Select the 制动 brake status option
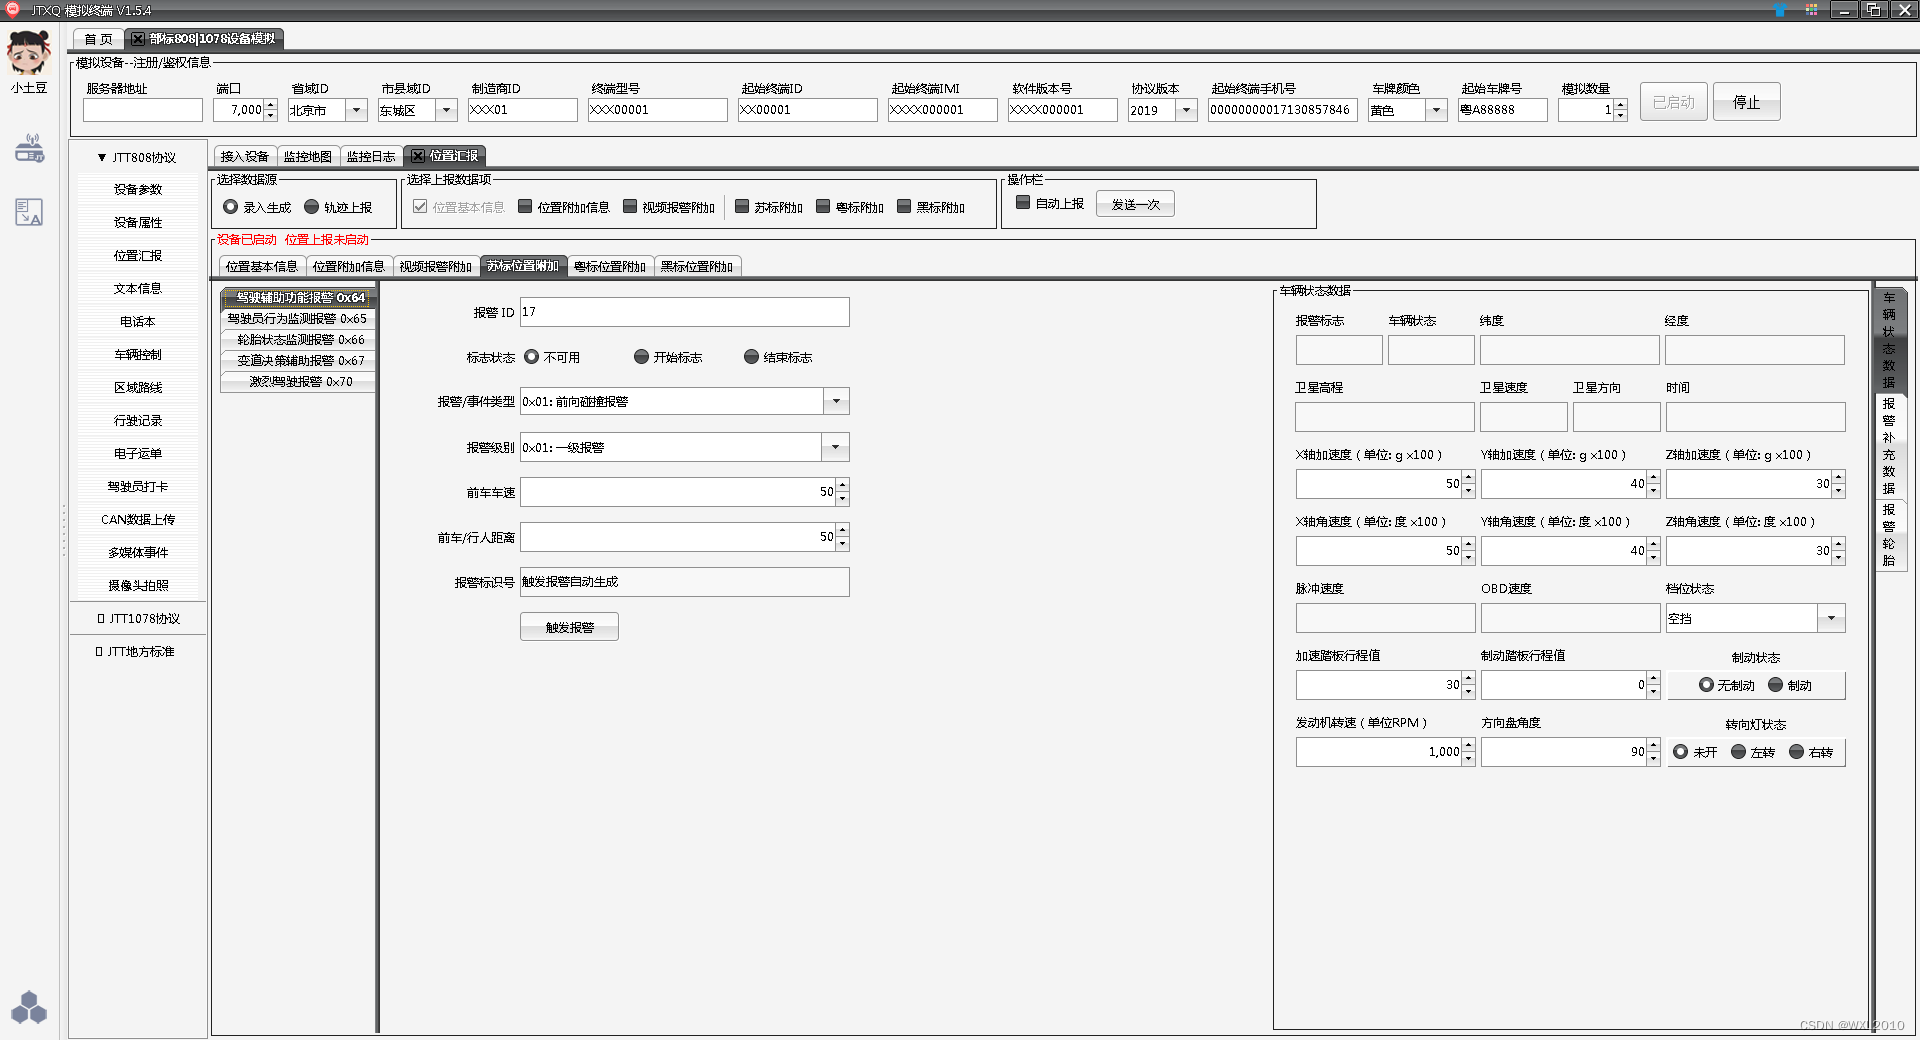This screenshot has width=1920, height=1040. point(1776,685)
